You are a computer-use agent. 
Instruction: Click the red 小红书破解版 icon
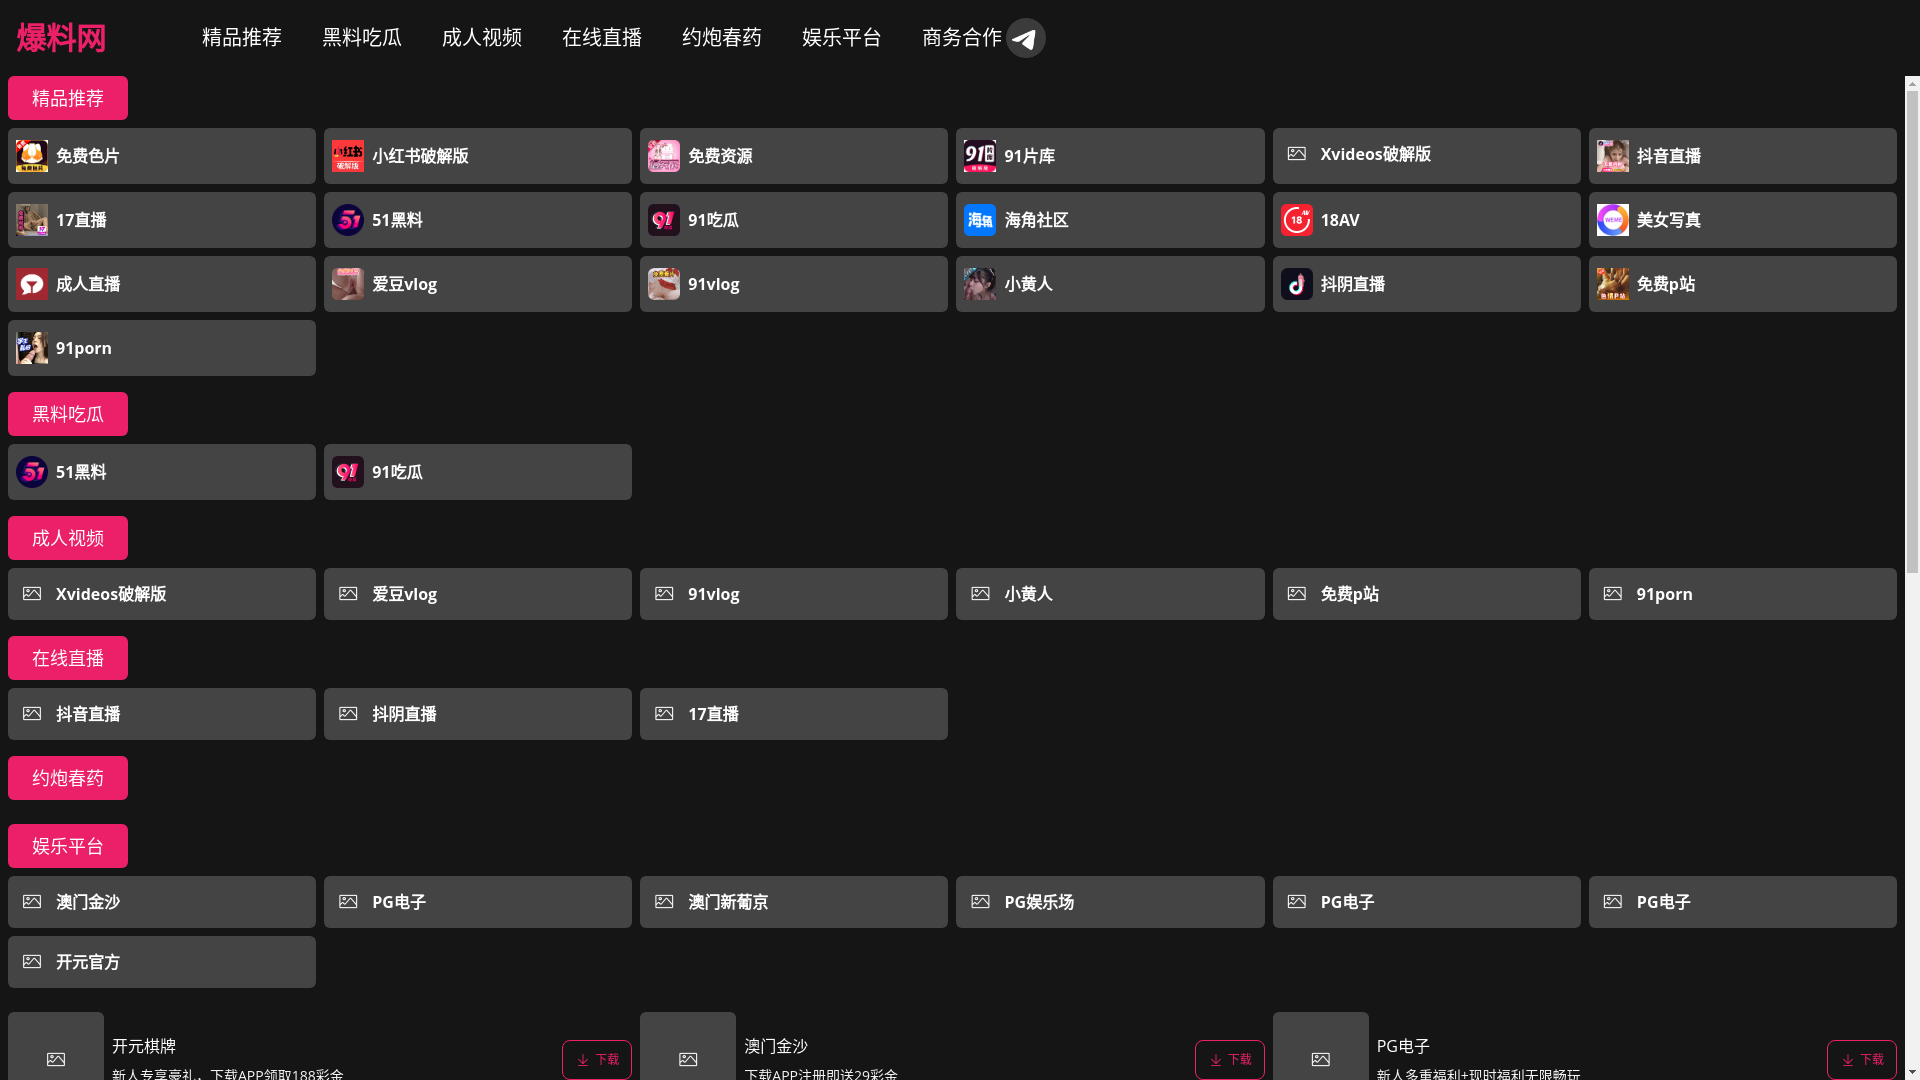pyautogui.click(x=348, y=156)
